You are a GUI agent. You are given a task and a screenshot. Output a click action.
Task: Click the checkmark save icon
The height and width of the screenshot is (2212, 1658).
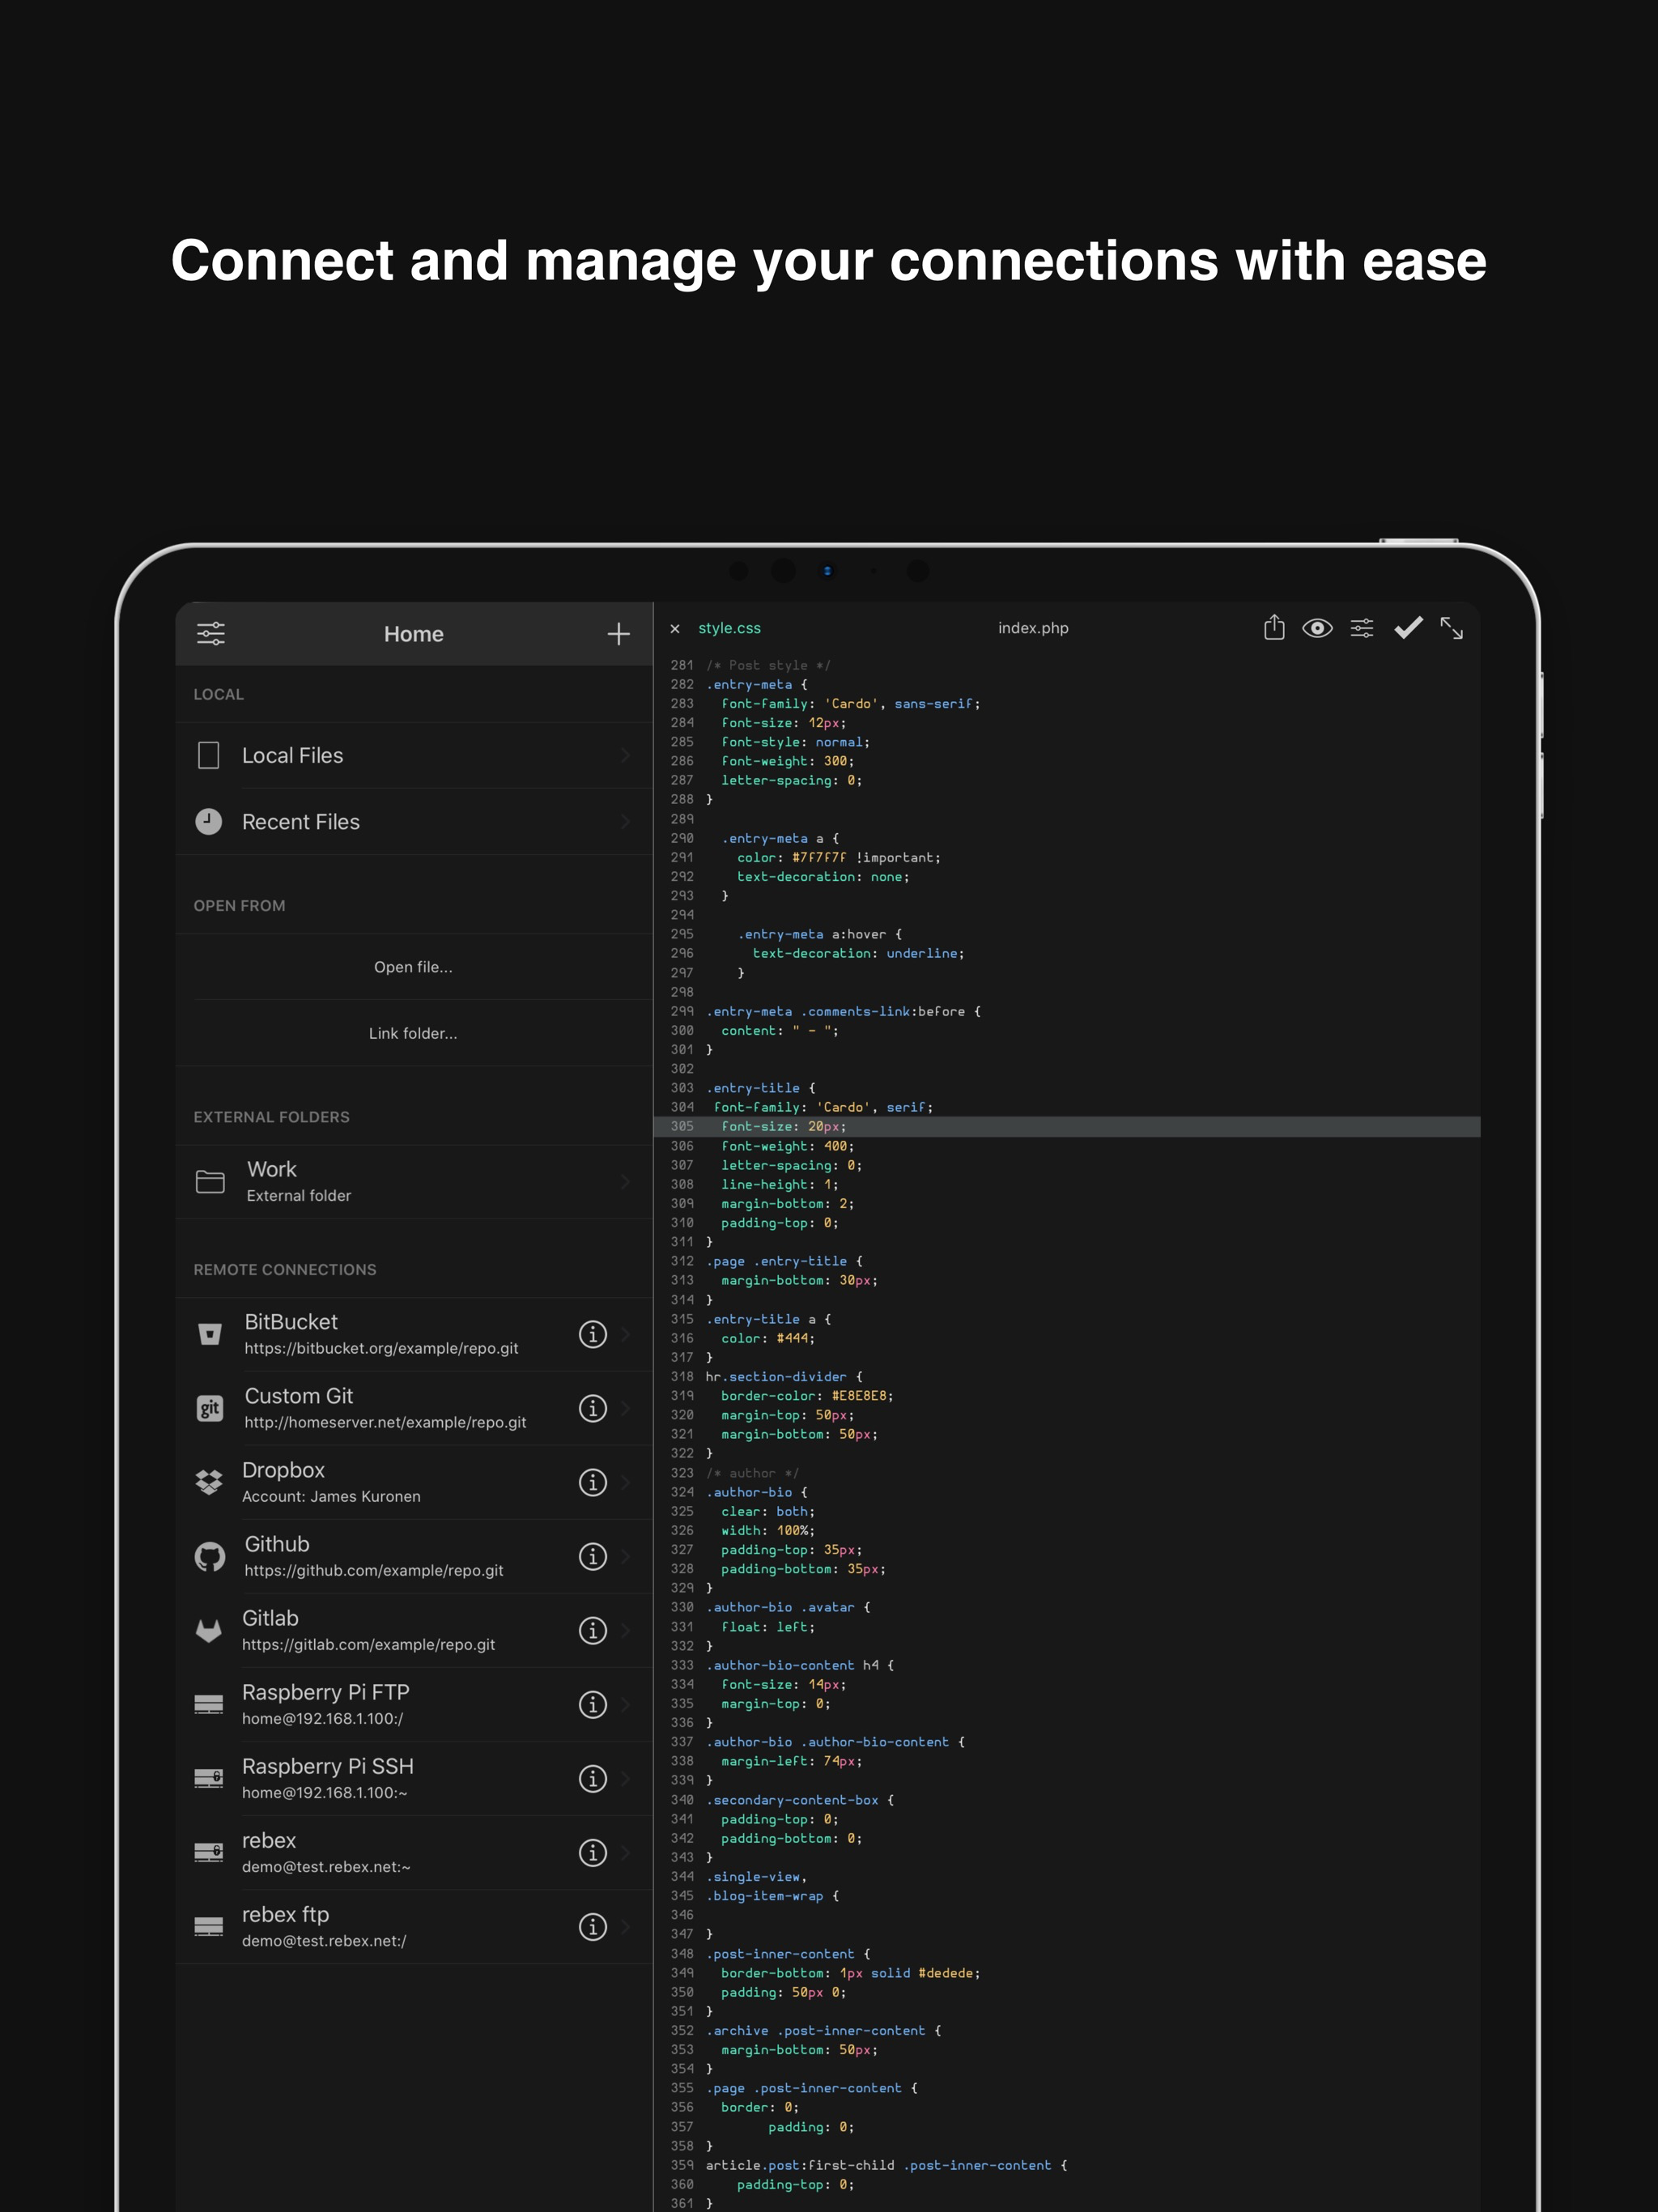(x=1407, y=628)
